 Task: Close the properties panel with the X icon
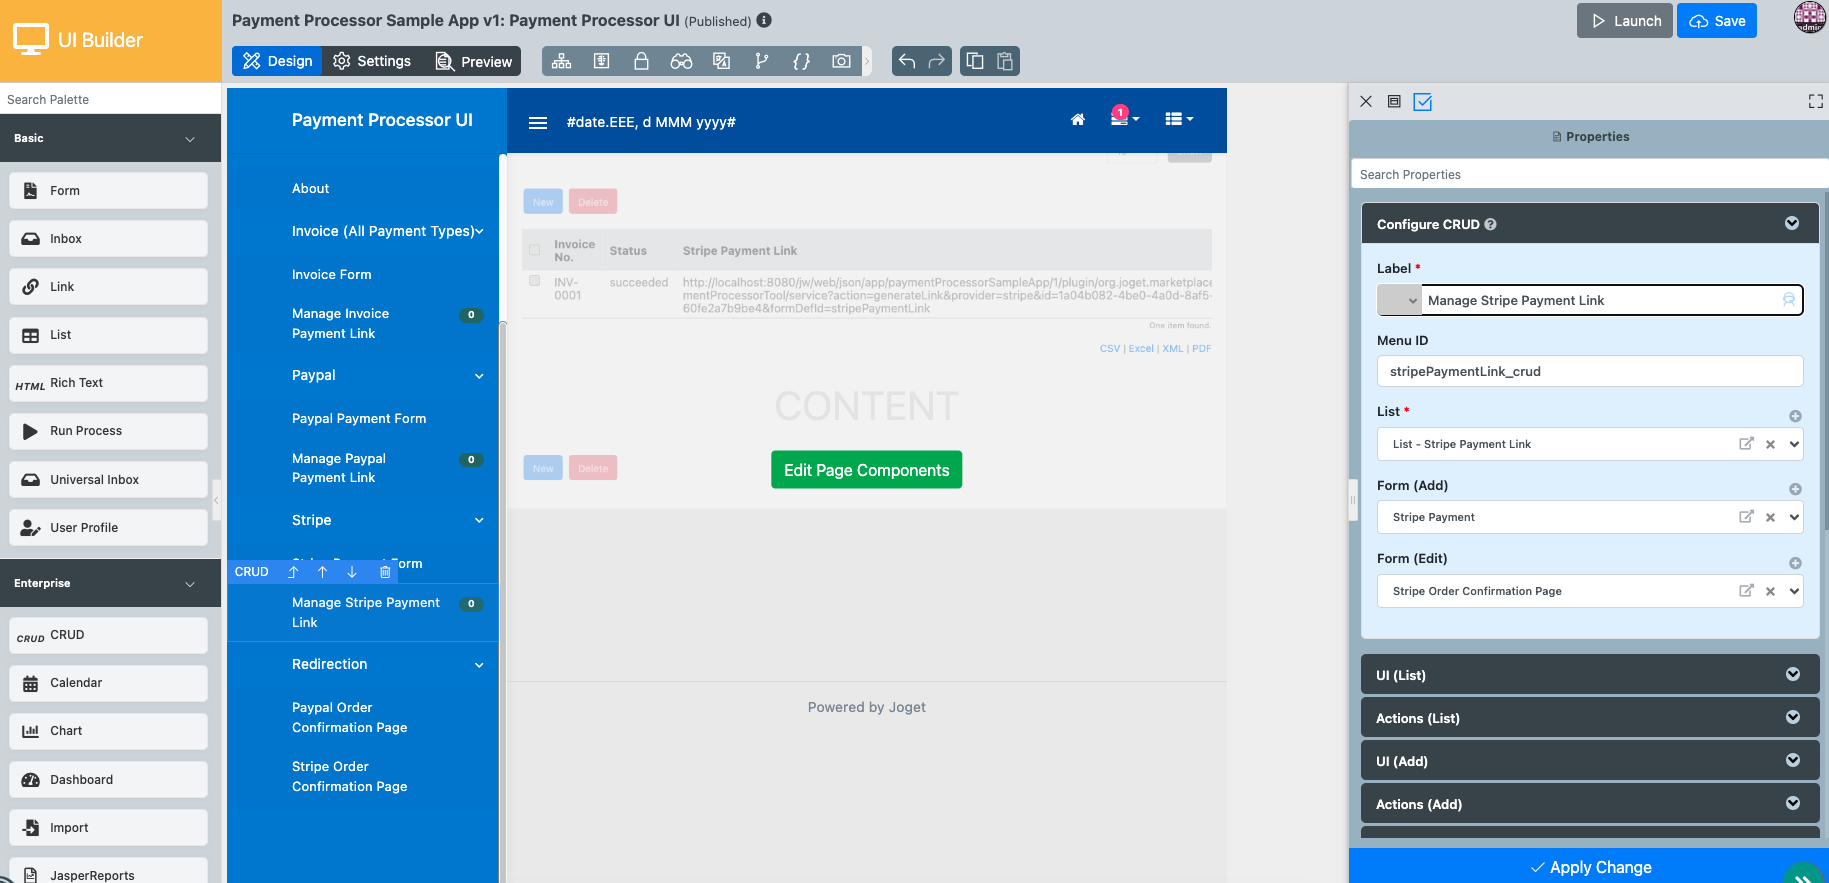coord(1366,101)
